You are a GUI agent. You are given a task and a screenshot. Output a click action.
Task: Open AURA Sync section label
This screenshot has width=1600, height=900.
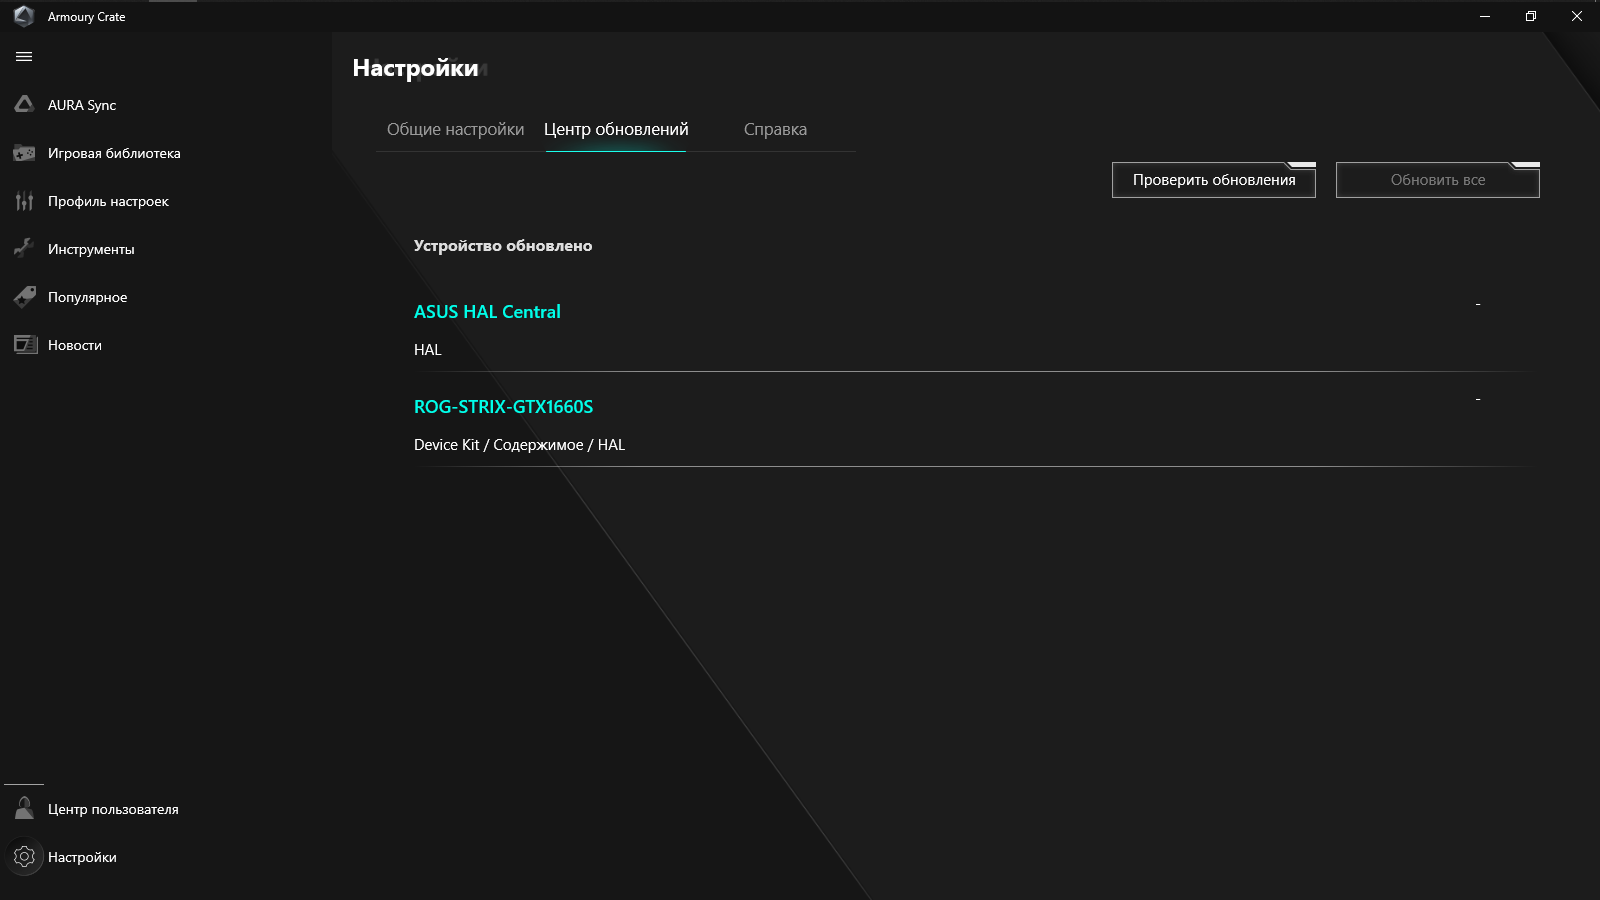click(x=82, y=105)
